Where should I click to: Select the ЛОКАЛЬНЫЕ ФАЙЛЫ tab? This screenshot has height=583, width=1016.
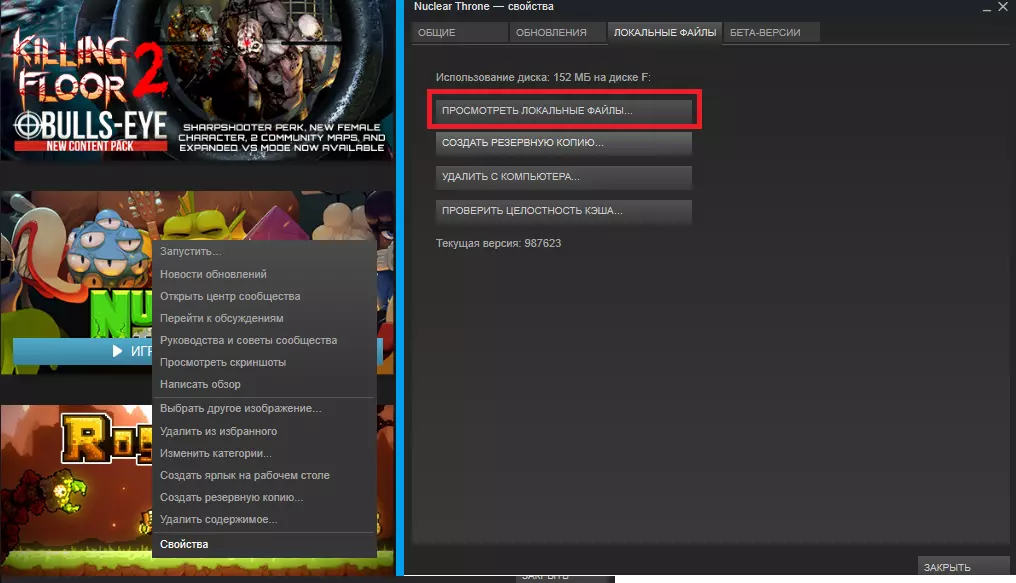[x=665, y=32]
